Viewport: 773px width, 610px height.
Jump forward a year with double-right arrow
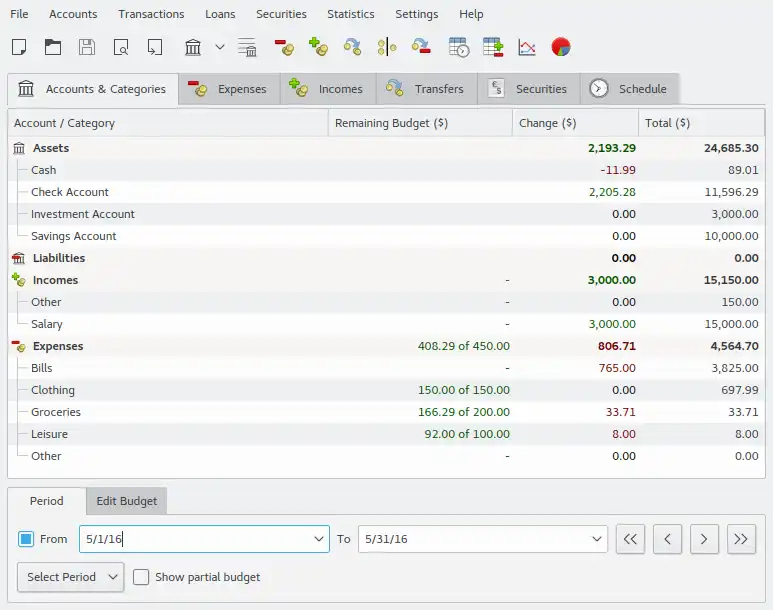coord(741,539)
